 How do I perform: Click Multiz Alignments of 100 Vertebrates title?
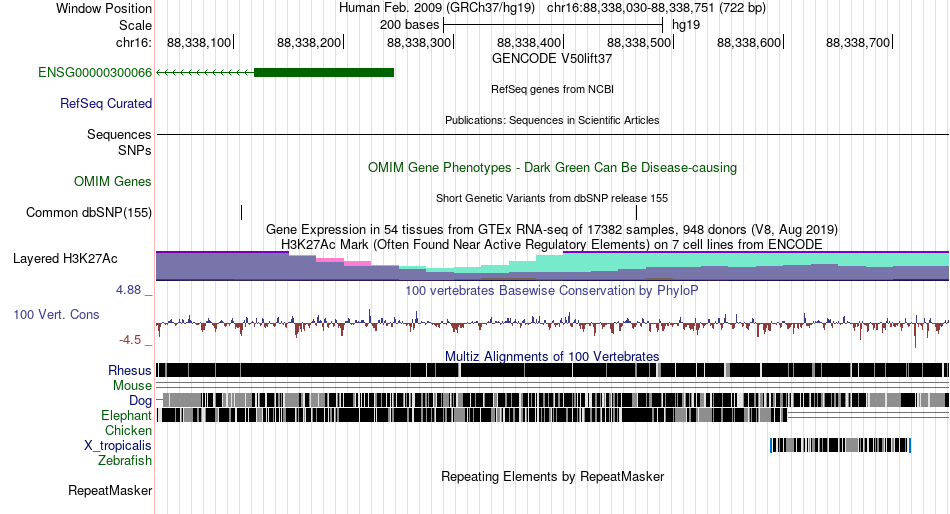[x=552, y=356]
